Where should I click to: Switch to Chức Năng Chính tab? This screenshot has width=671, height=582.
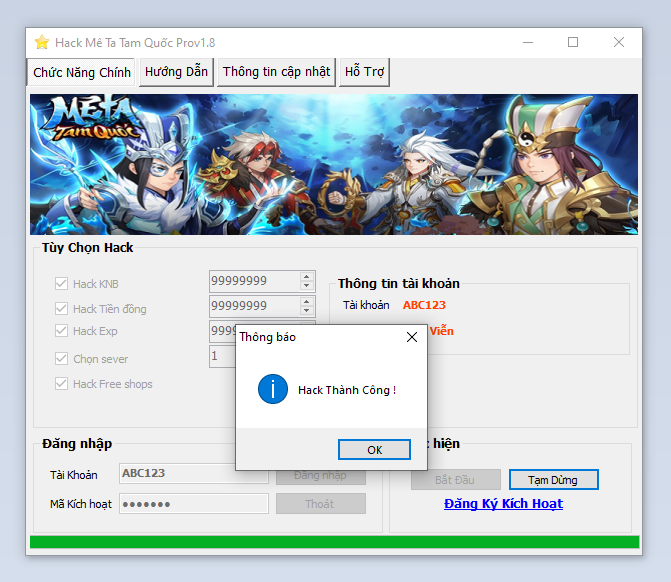(82, 72)
